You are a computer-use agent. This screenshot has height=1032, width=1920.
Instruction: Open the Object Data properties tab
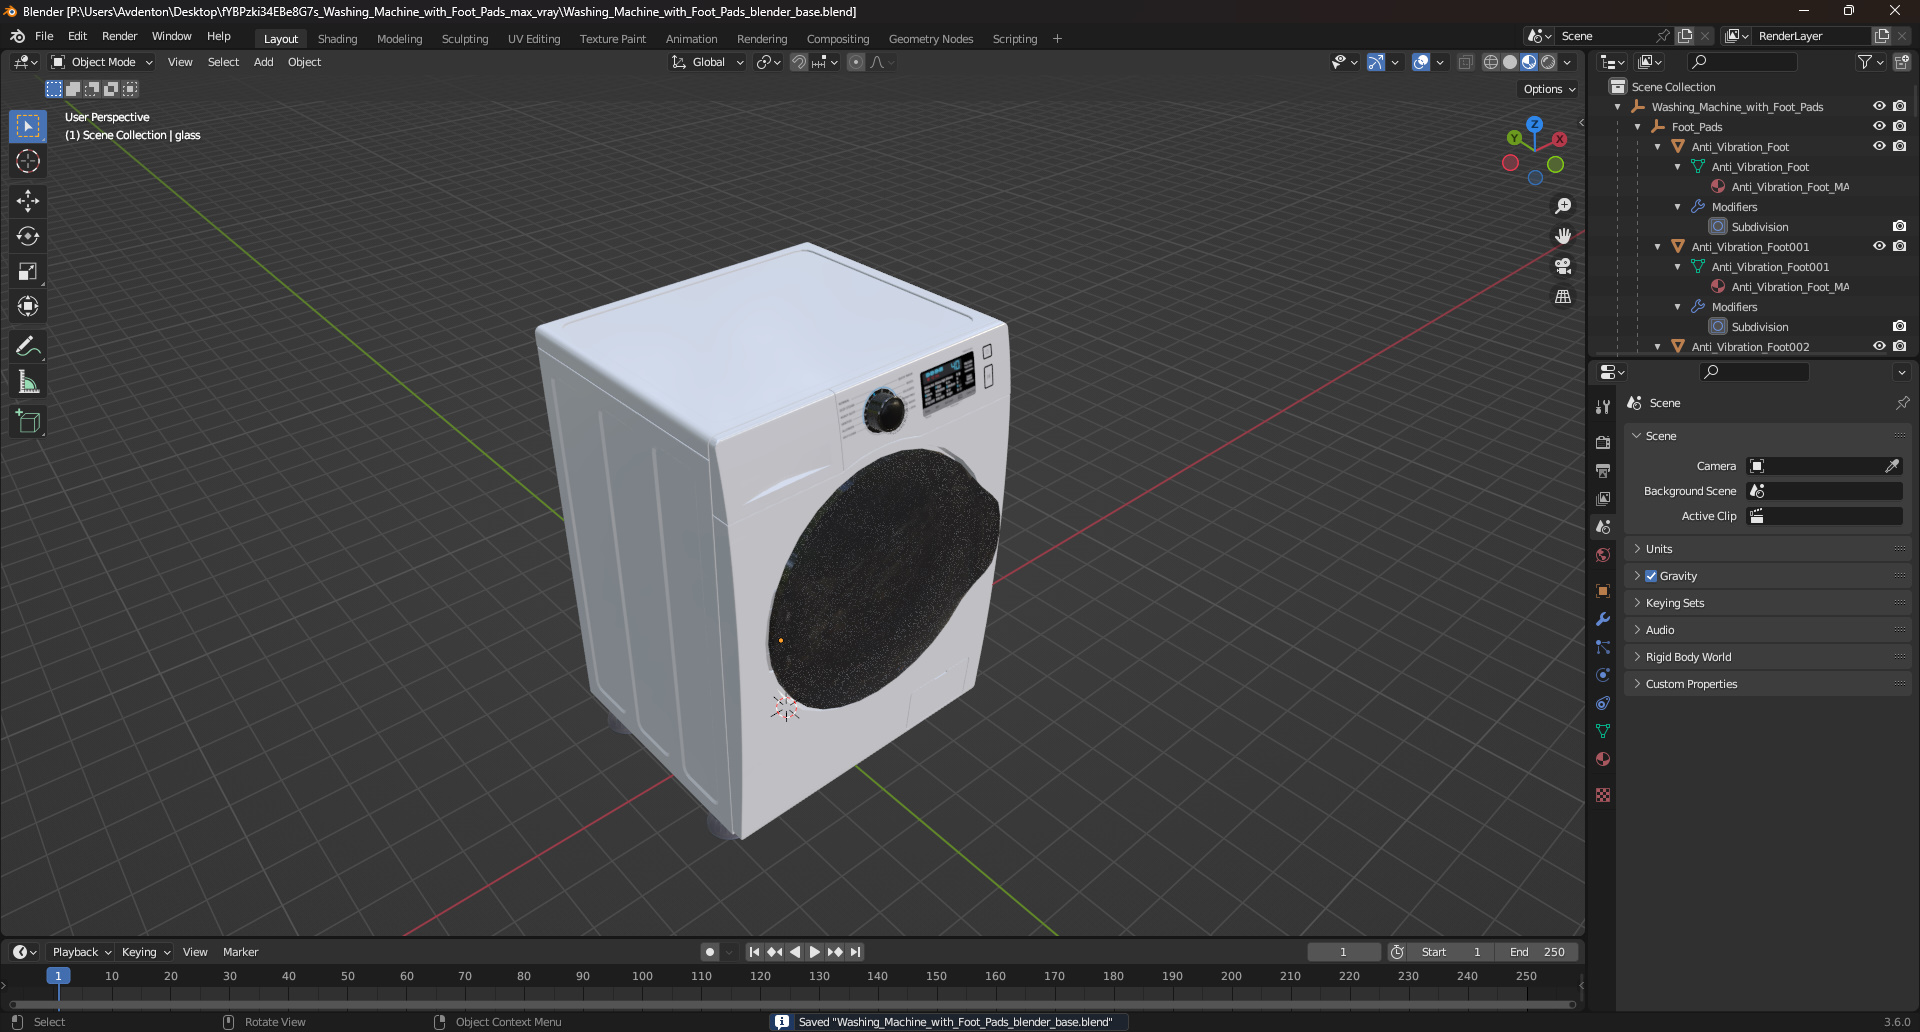click(x=1603, y=731)
